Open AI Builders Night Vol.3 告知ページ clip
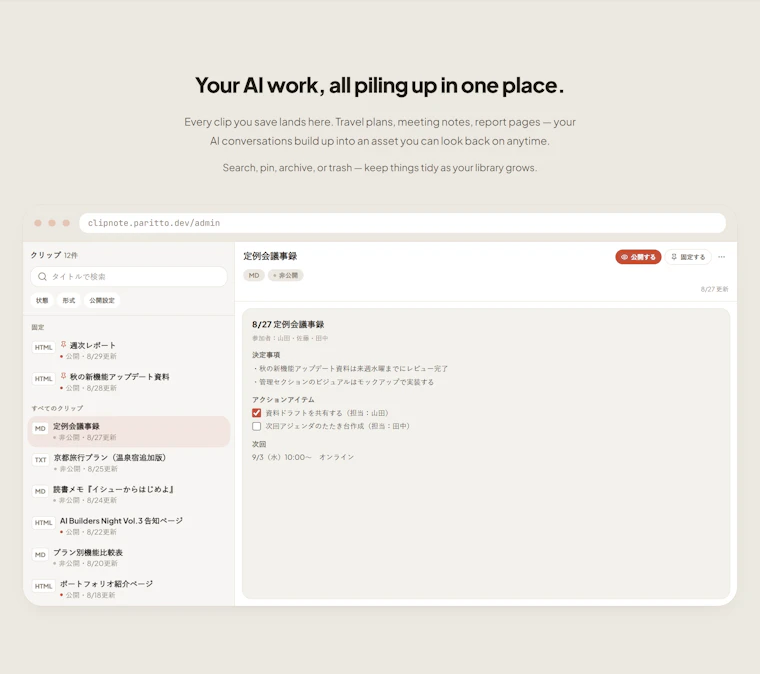This screenshot has width=760, height=674. click(x=129, y=526)
